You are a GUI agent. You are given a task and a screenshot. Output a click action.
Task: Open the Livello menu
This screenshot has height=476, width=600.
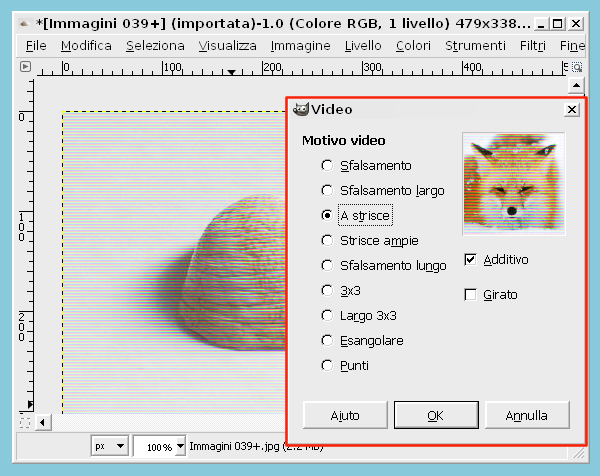pos(362,45)
